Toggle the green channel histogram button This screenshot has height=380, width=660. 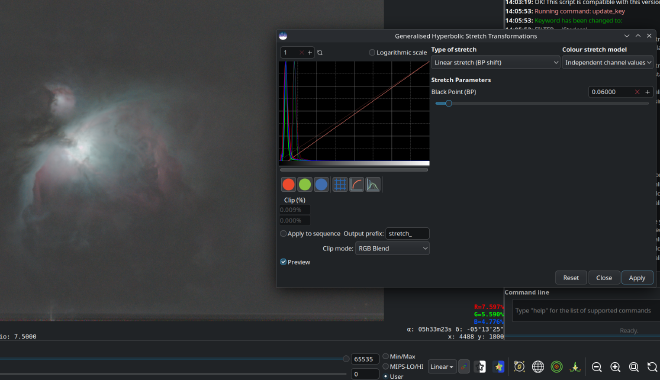[x=305, y=184]
